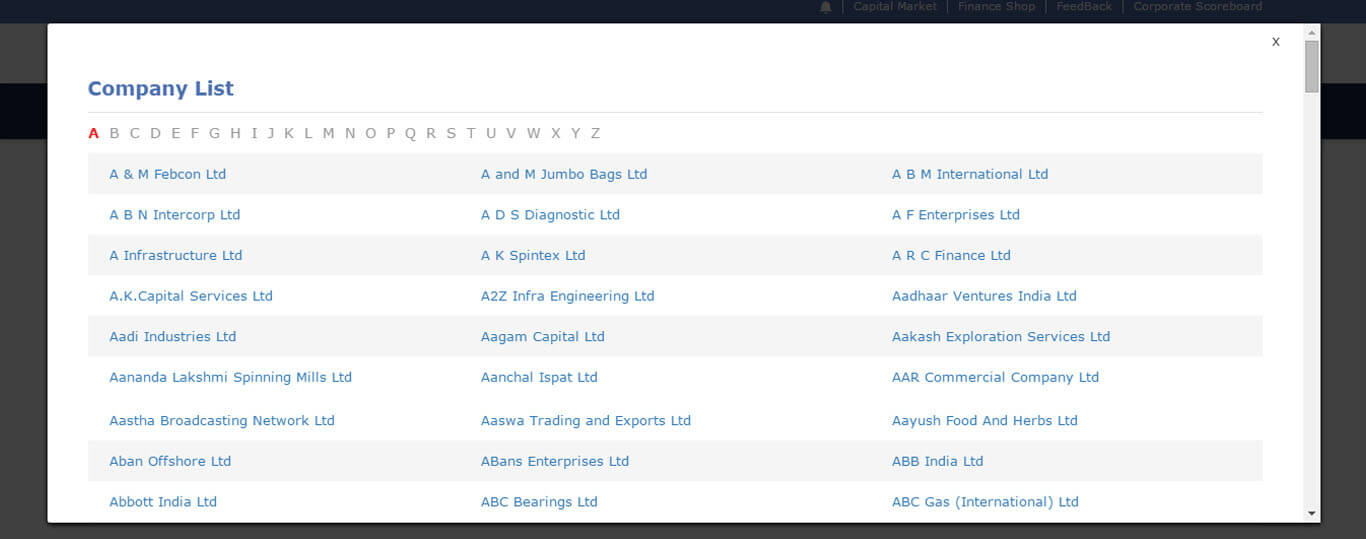Open Corporate Scoreboard link in top bar
The width and height of the screenshot is (1366, 539).
tap(1197, 6)
